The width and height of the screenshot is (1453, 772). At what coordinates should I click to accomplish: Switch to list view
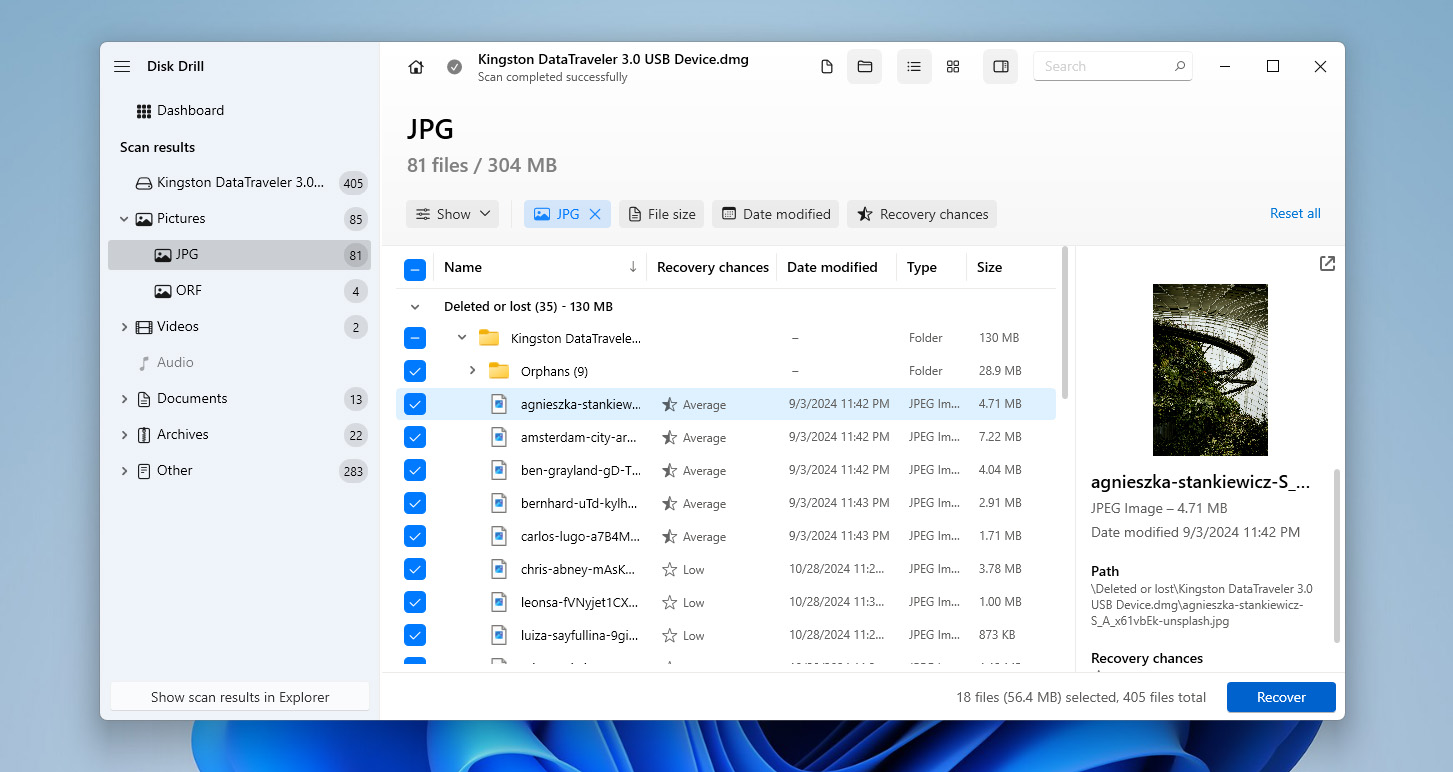913,66
